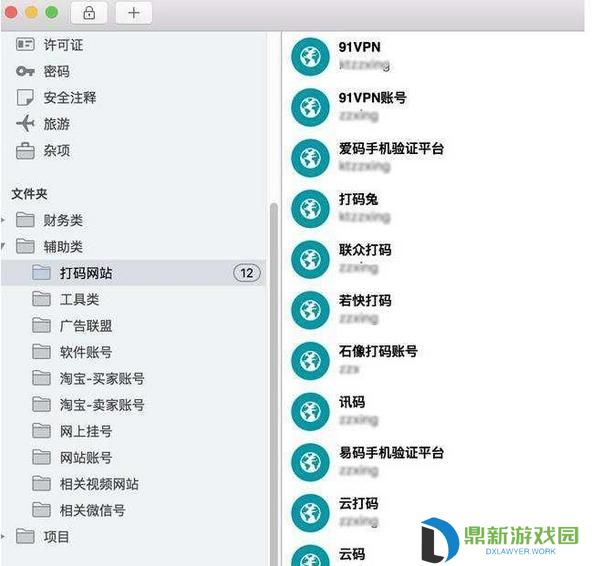Click the globe icon for 易码手机验证平台
This screenshot has width=600, height=566.
click(310, 462)
